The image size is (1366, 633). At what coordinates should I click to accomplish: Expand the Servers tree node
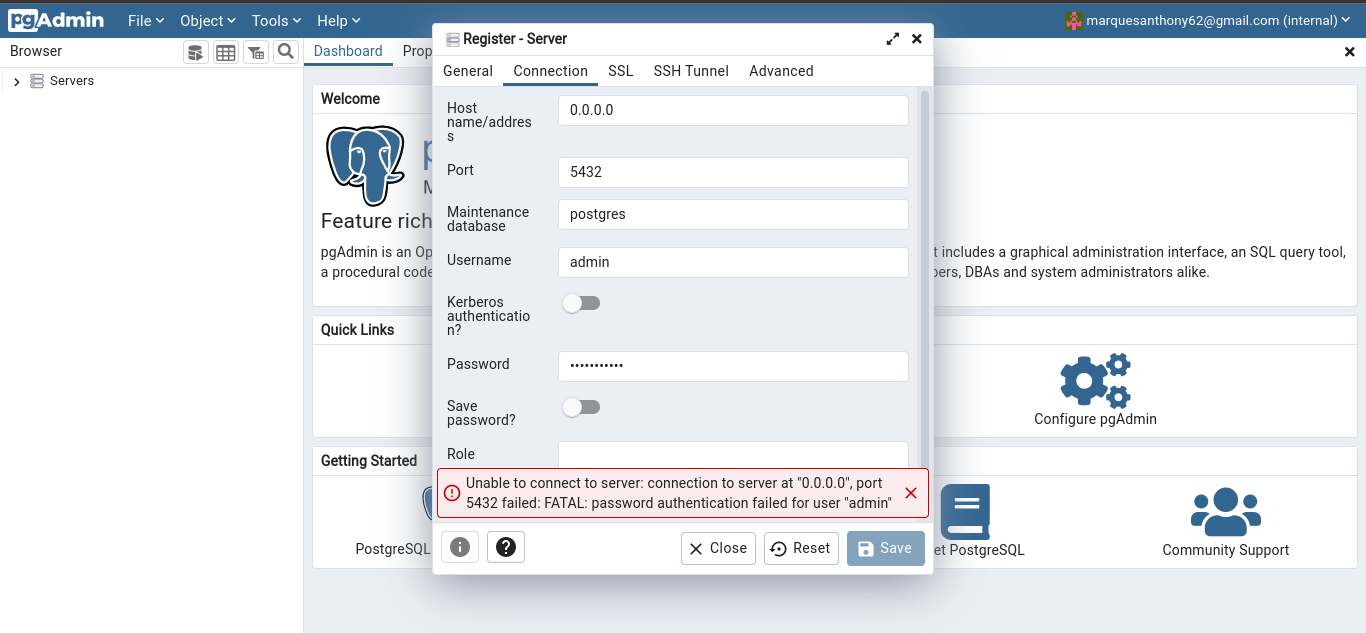[16, 81]
